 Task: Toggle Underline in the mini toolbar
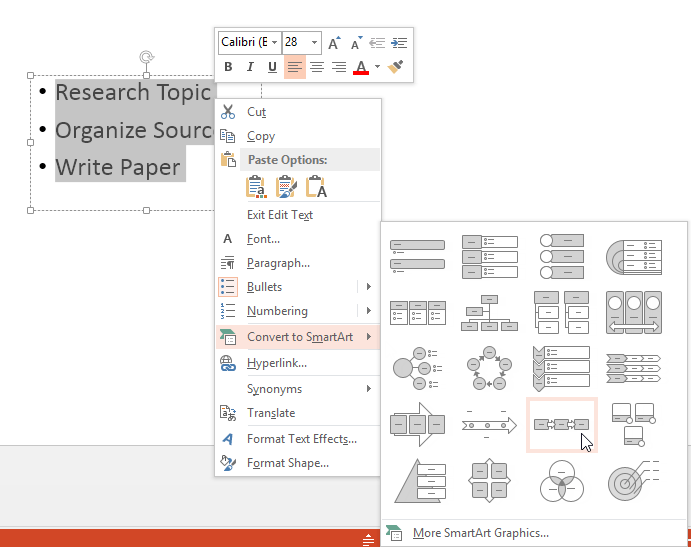coord(272,67)
